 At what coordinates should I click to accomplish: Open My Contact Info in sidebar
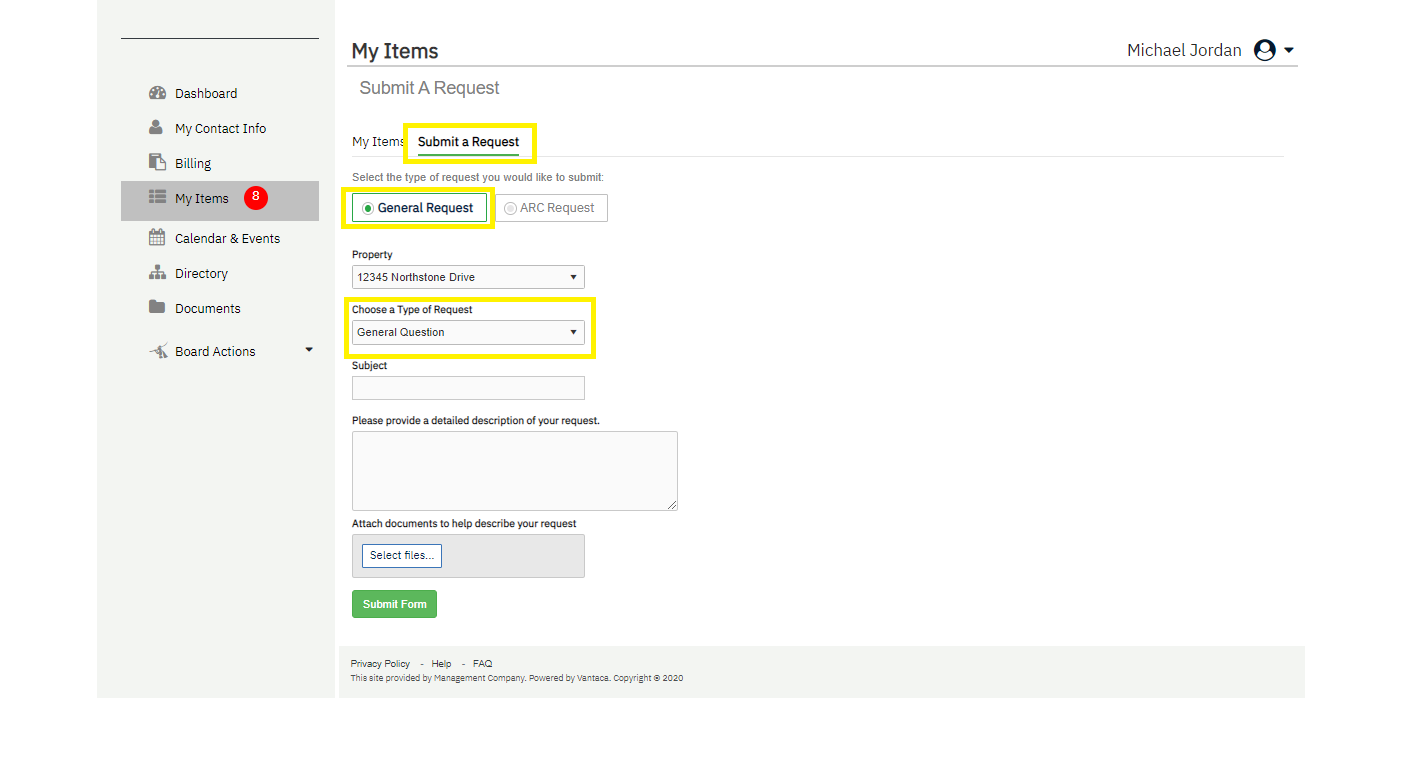(x=220, y=128)
